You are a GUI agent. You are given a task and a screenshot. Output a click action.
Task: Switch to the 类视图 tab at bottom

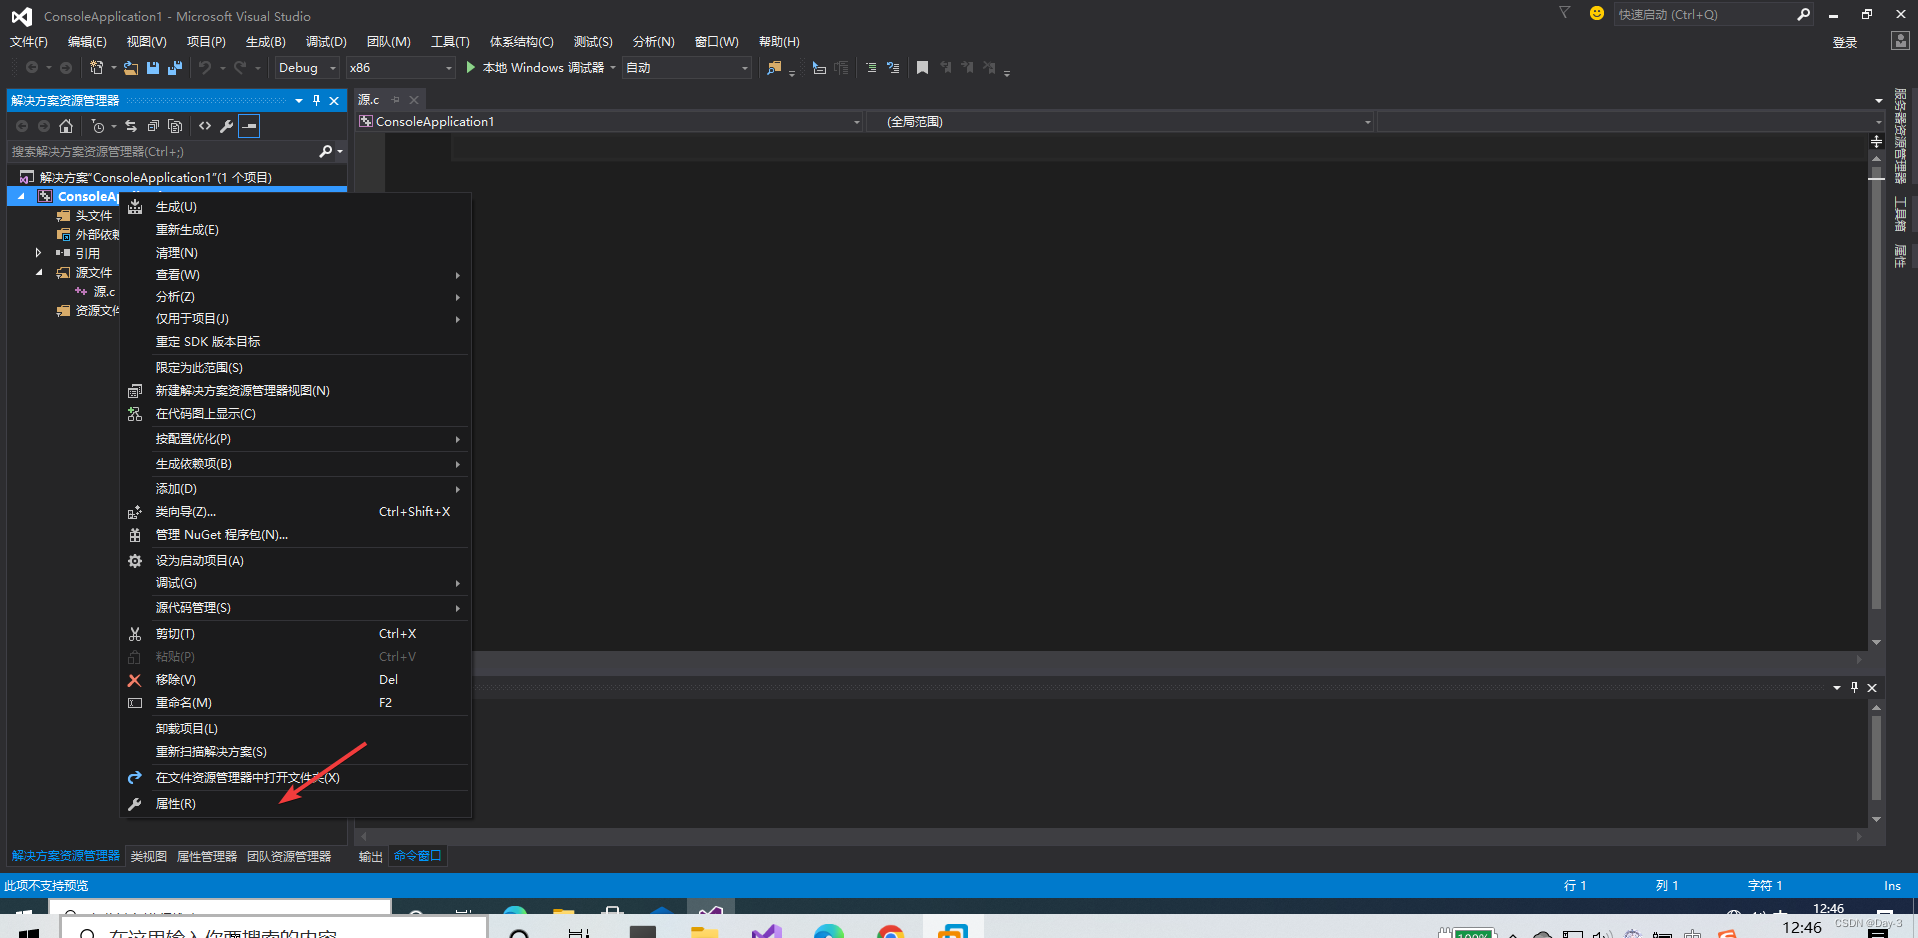pos(149,857)
